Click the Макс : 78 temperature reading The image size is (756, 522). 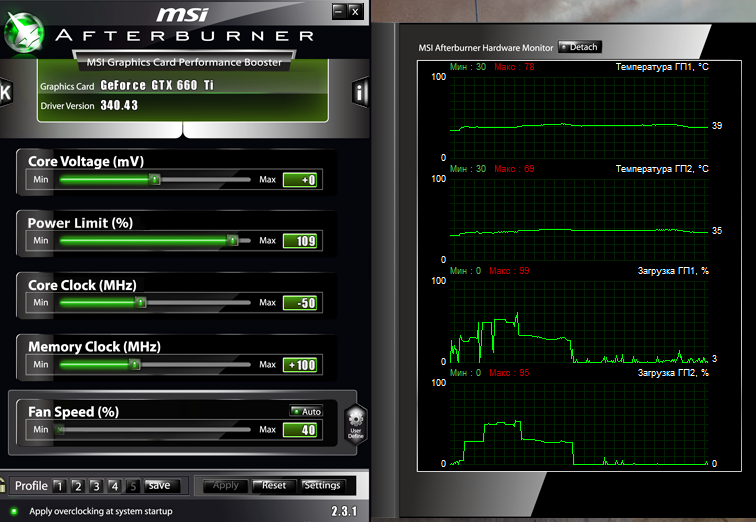coord(514,67)
